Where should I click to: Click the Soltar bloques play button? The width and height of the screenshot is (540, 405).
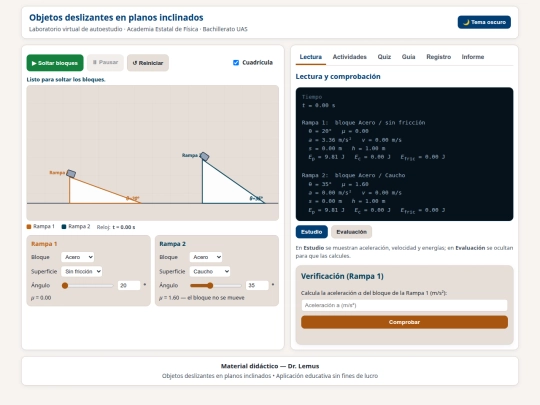tap(55, 63)
